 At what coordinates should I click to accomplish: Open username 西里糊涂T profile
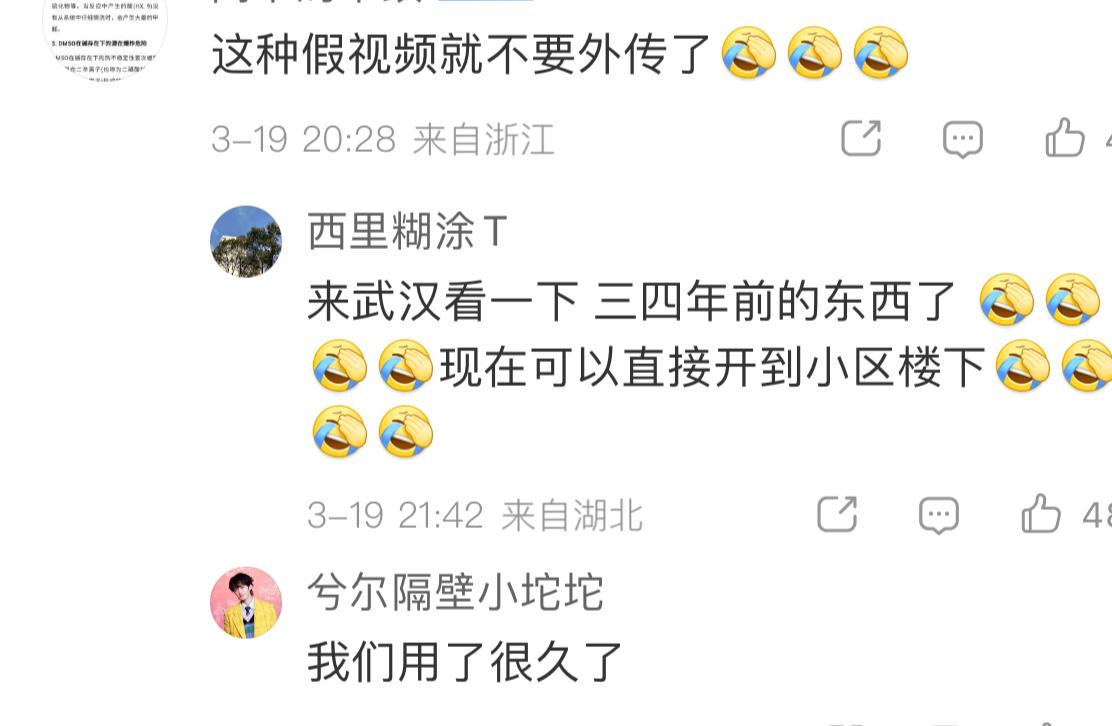[x=408, y=231]
